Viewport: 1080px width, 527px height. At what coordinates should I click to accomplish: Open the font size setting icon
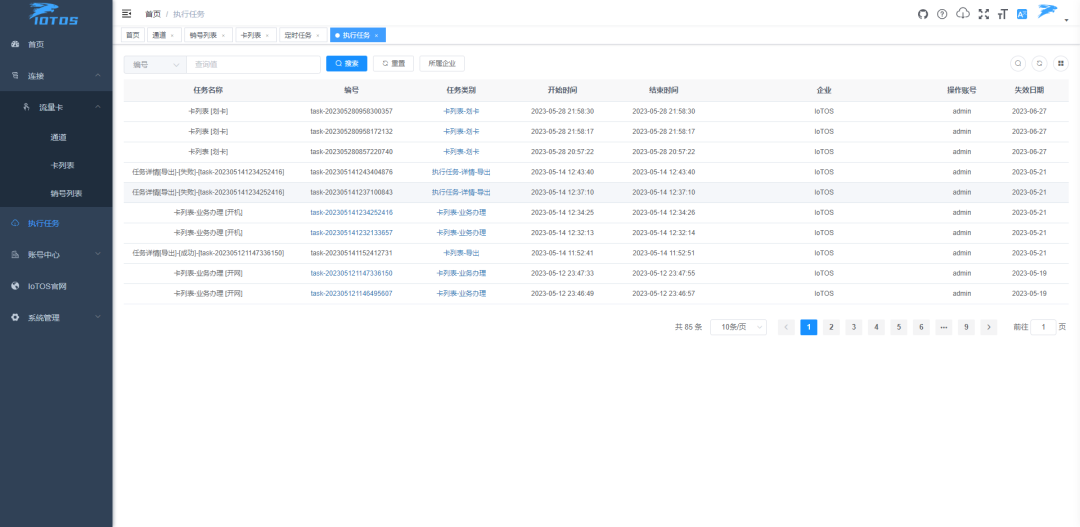pos(1002,14)
